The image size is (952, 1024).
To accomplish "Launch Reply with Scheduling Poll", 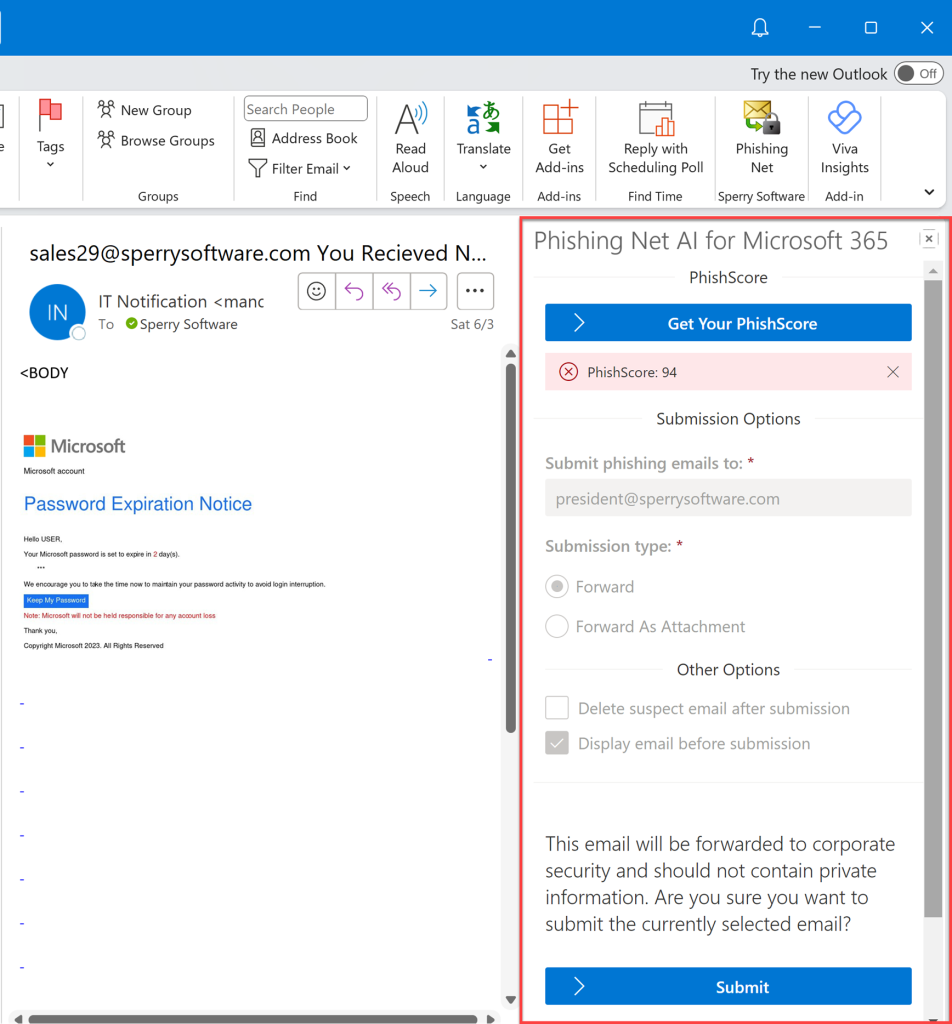I will (x=656, y=138).
